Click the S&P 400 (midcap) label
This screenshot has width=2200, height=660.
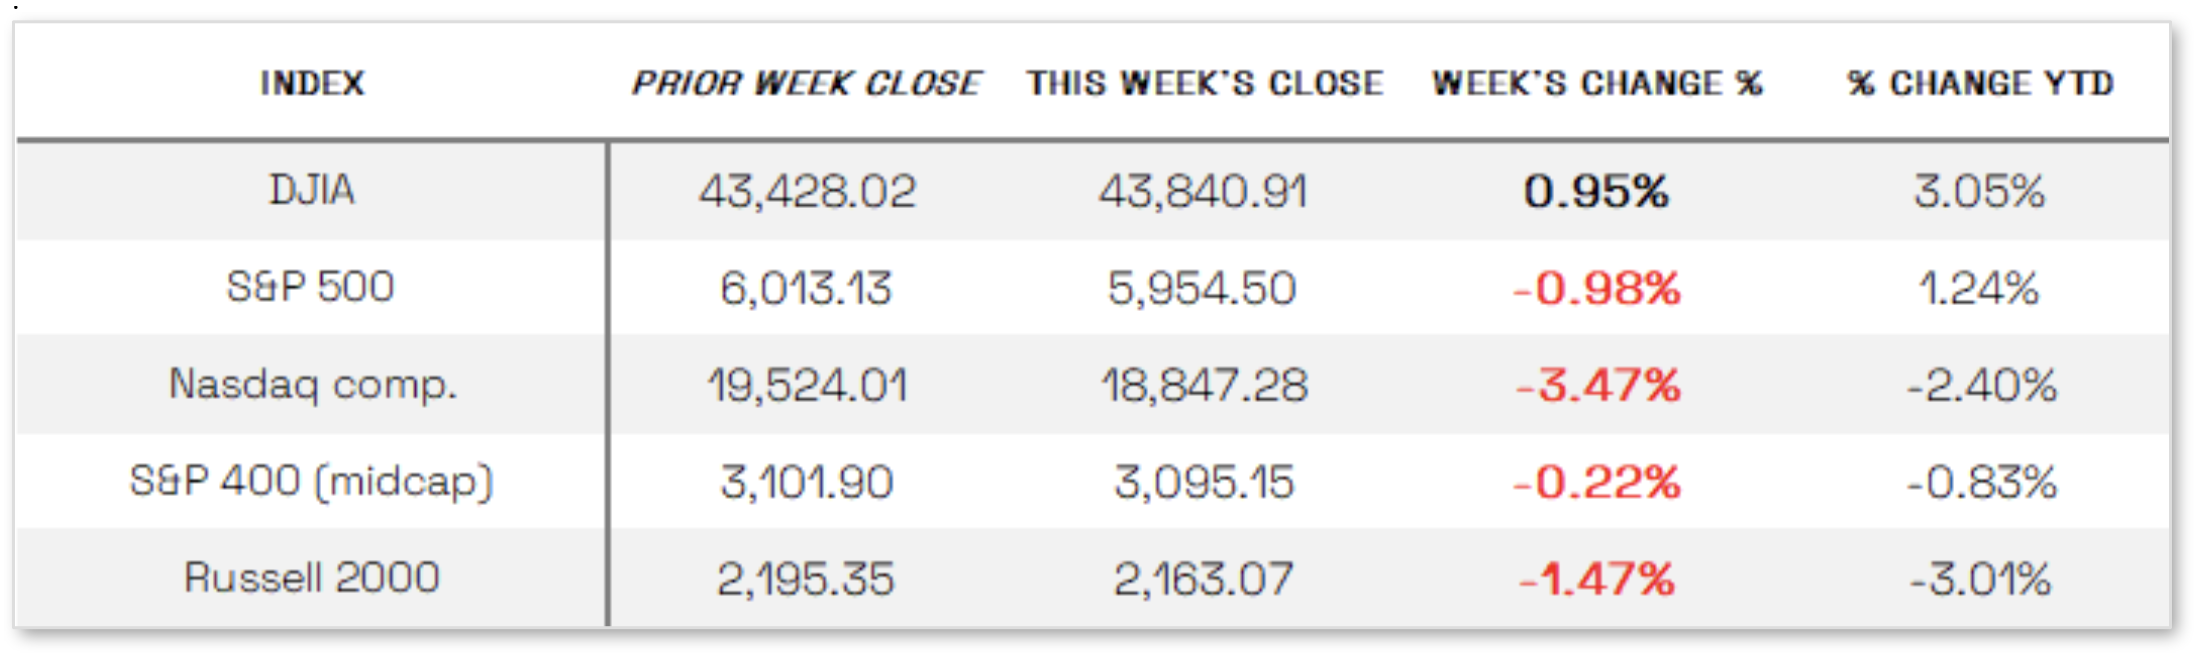point(312,482)
